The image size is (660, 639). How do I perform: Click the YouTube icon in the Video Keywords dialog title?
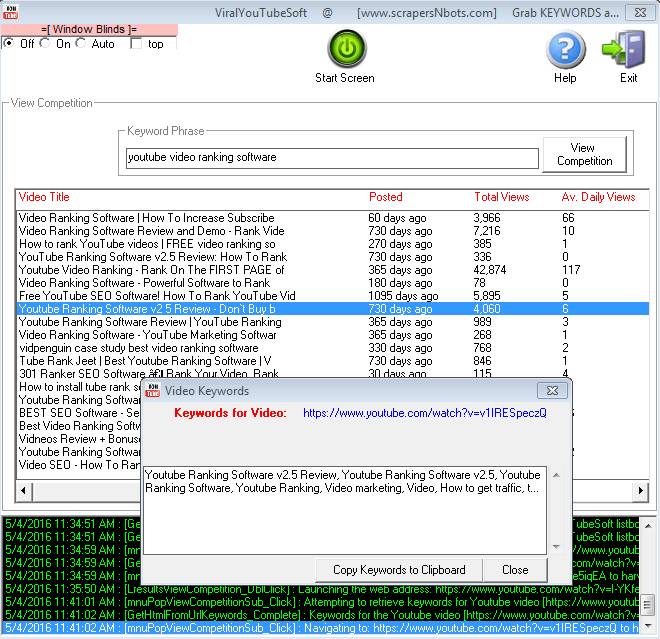pos(152,390)
